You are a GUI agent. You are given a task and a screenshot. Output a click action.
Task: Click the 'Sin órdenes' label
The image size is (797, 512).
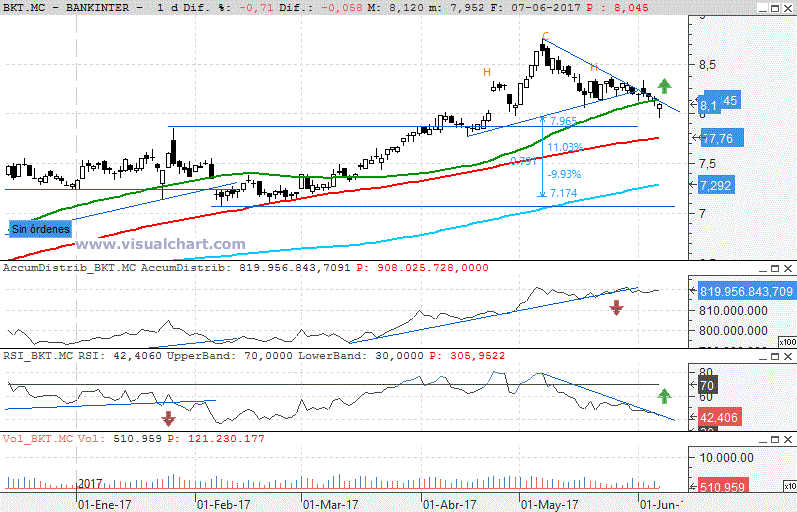(41, 229)
